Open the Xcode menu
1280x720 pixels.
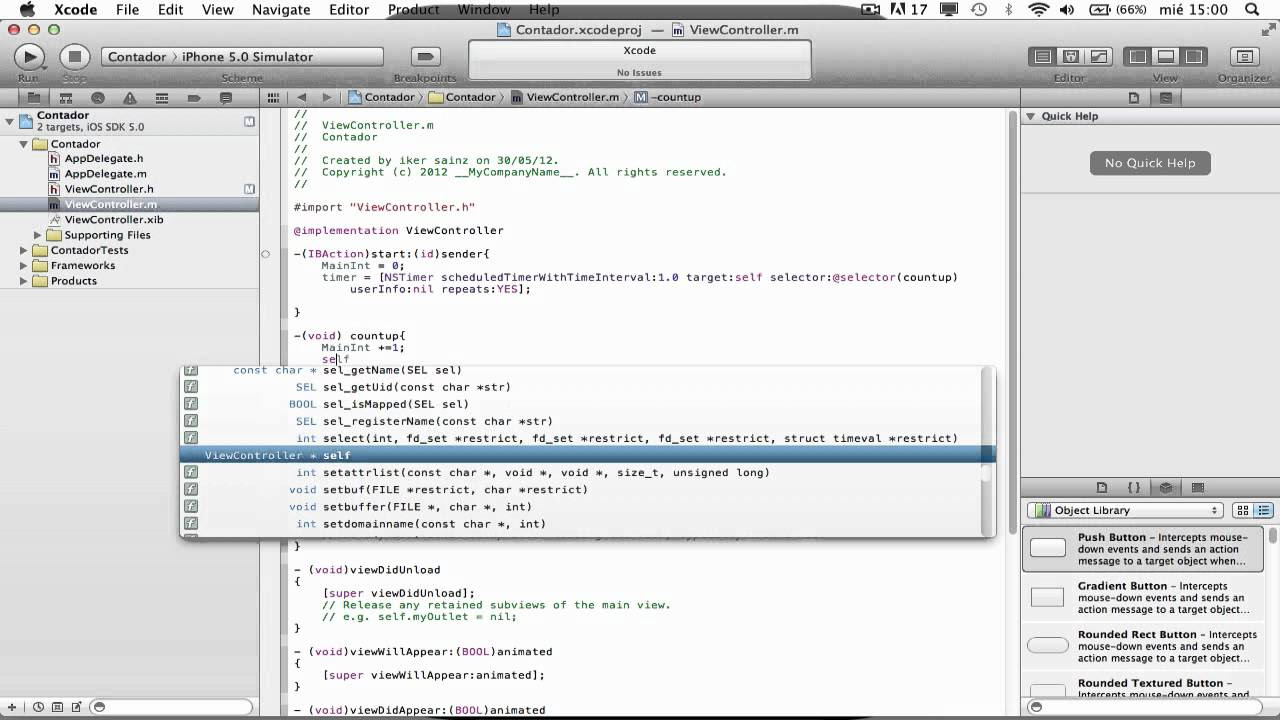pos(76,9)
